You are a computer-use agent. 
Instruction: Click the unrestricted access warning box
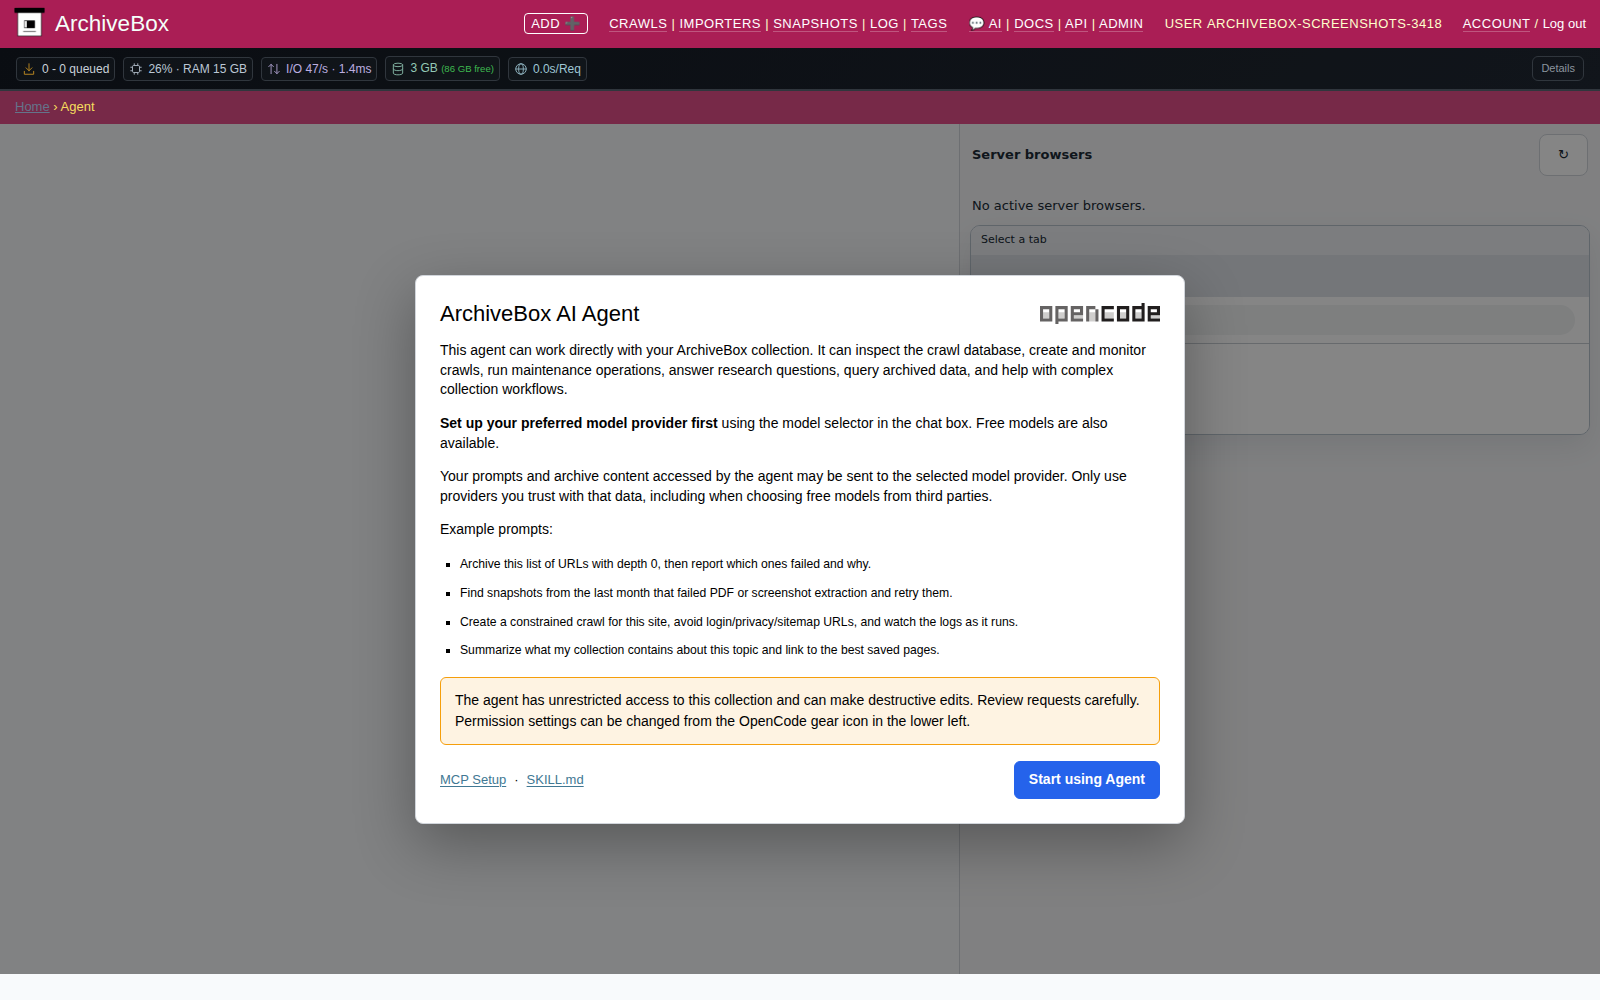800,711
